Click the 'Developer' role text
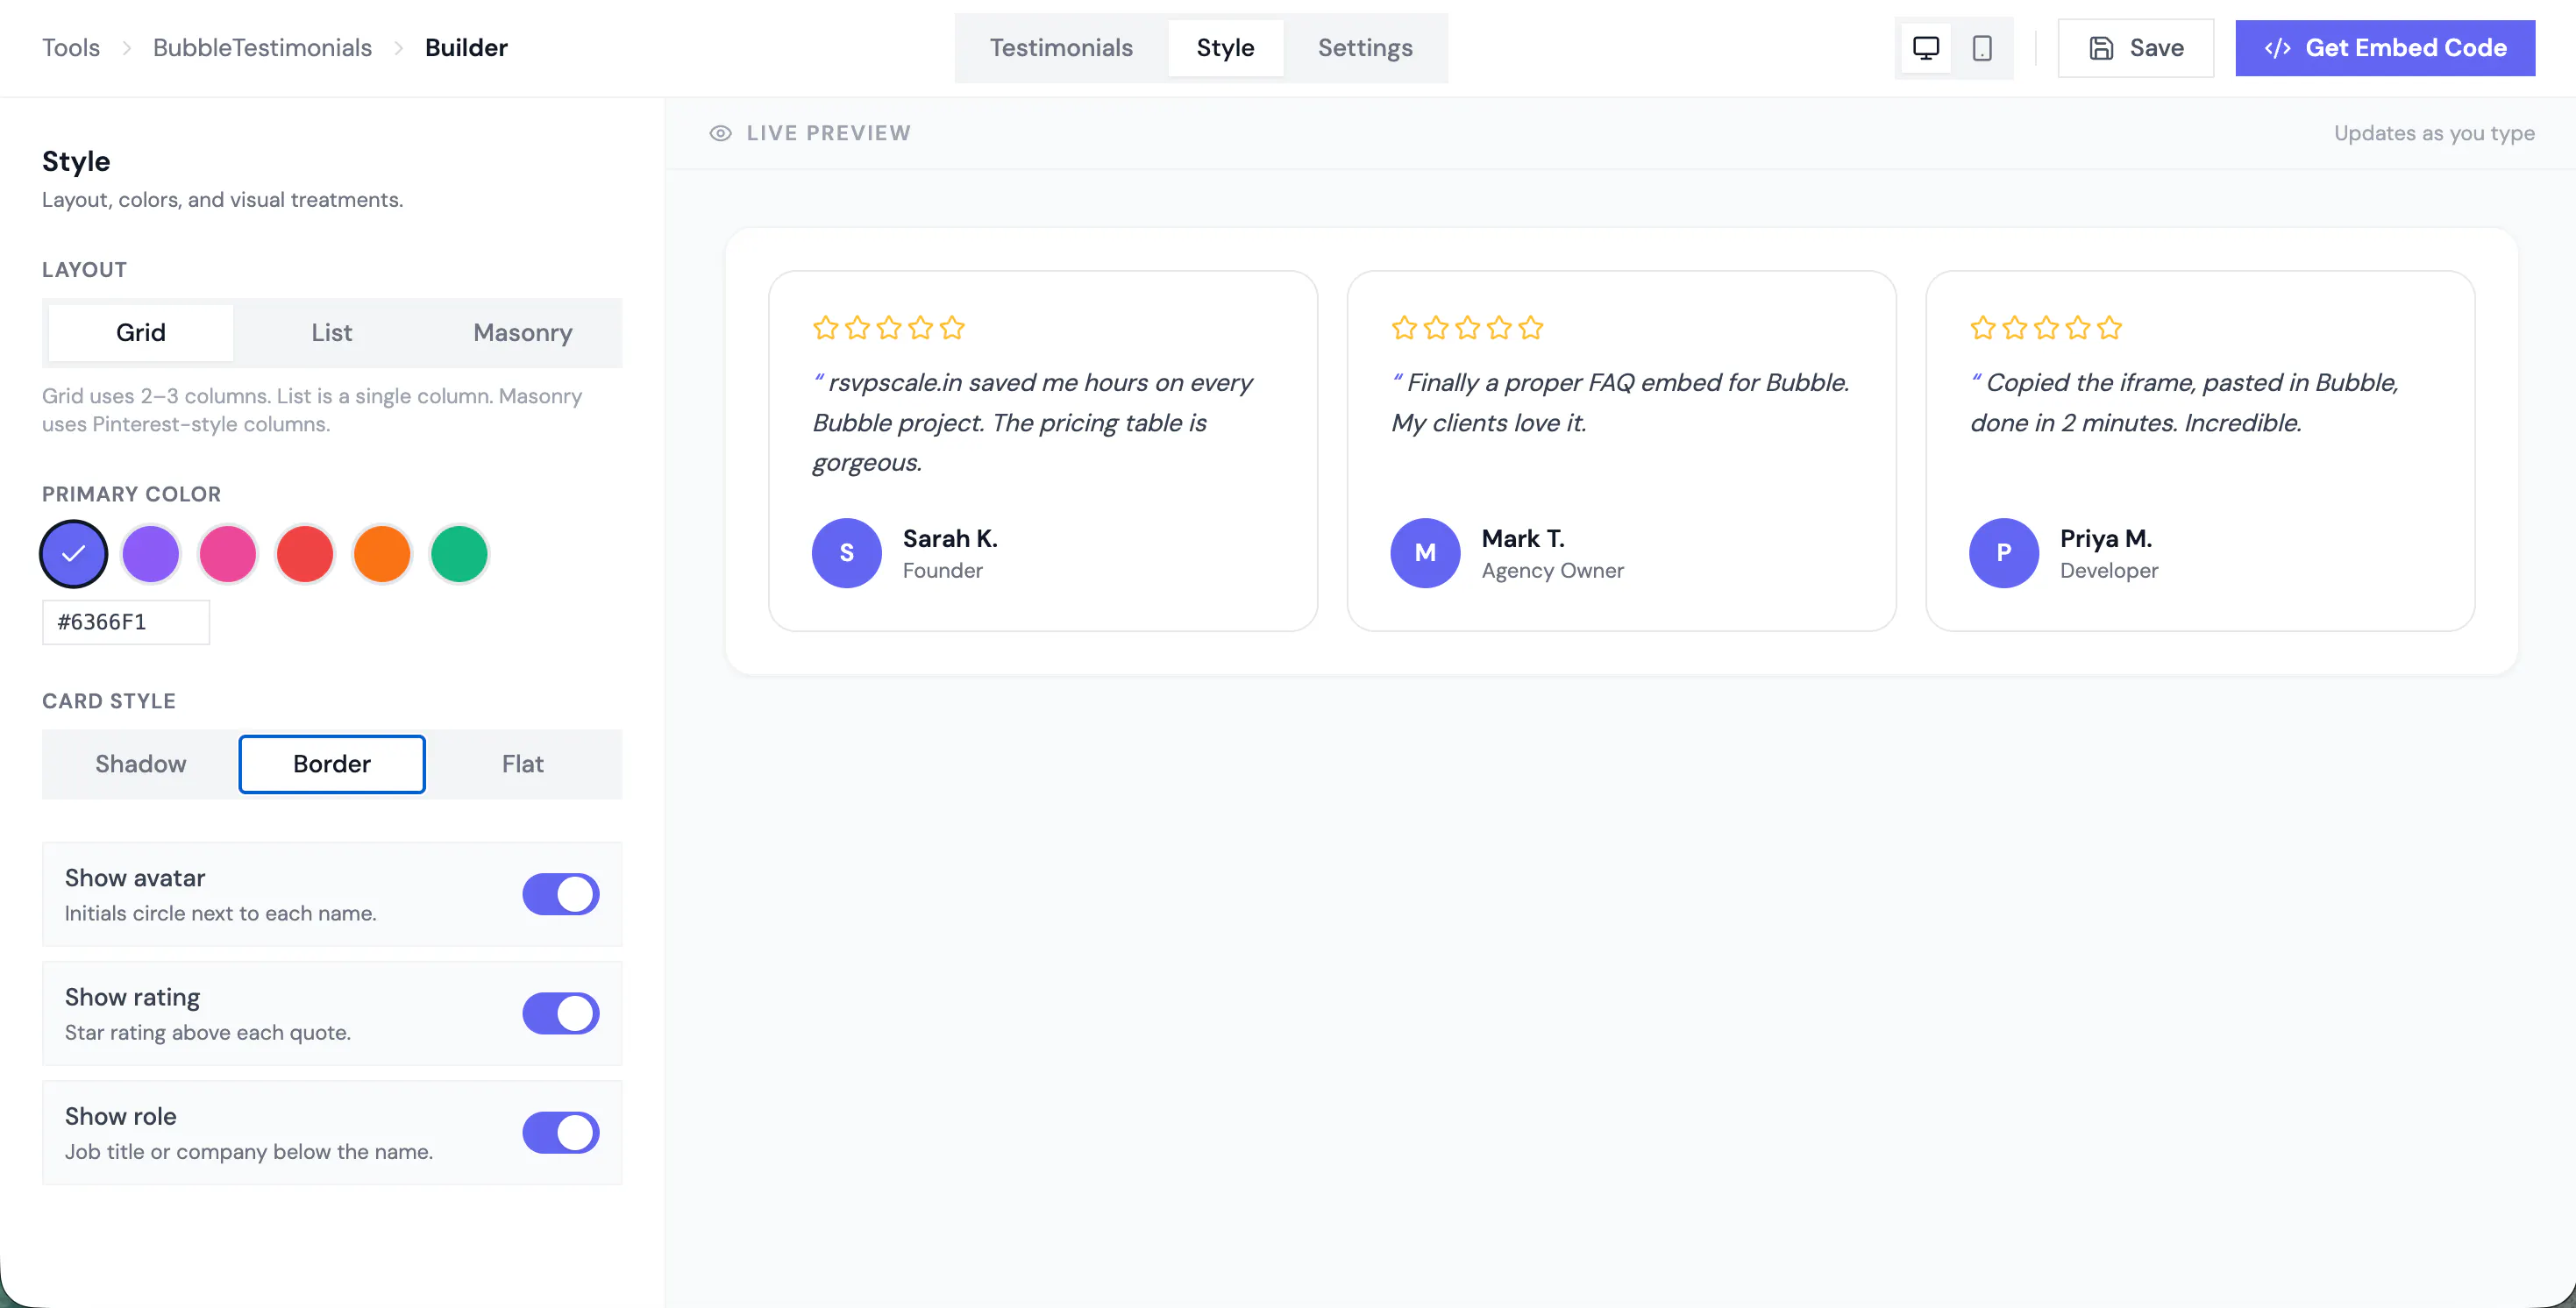This screenshot has height=1308, width=2576. 2109,570
